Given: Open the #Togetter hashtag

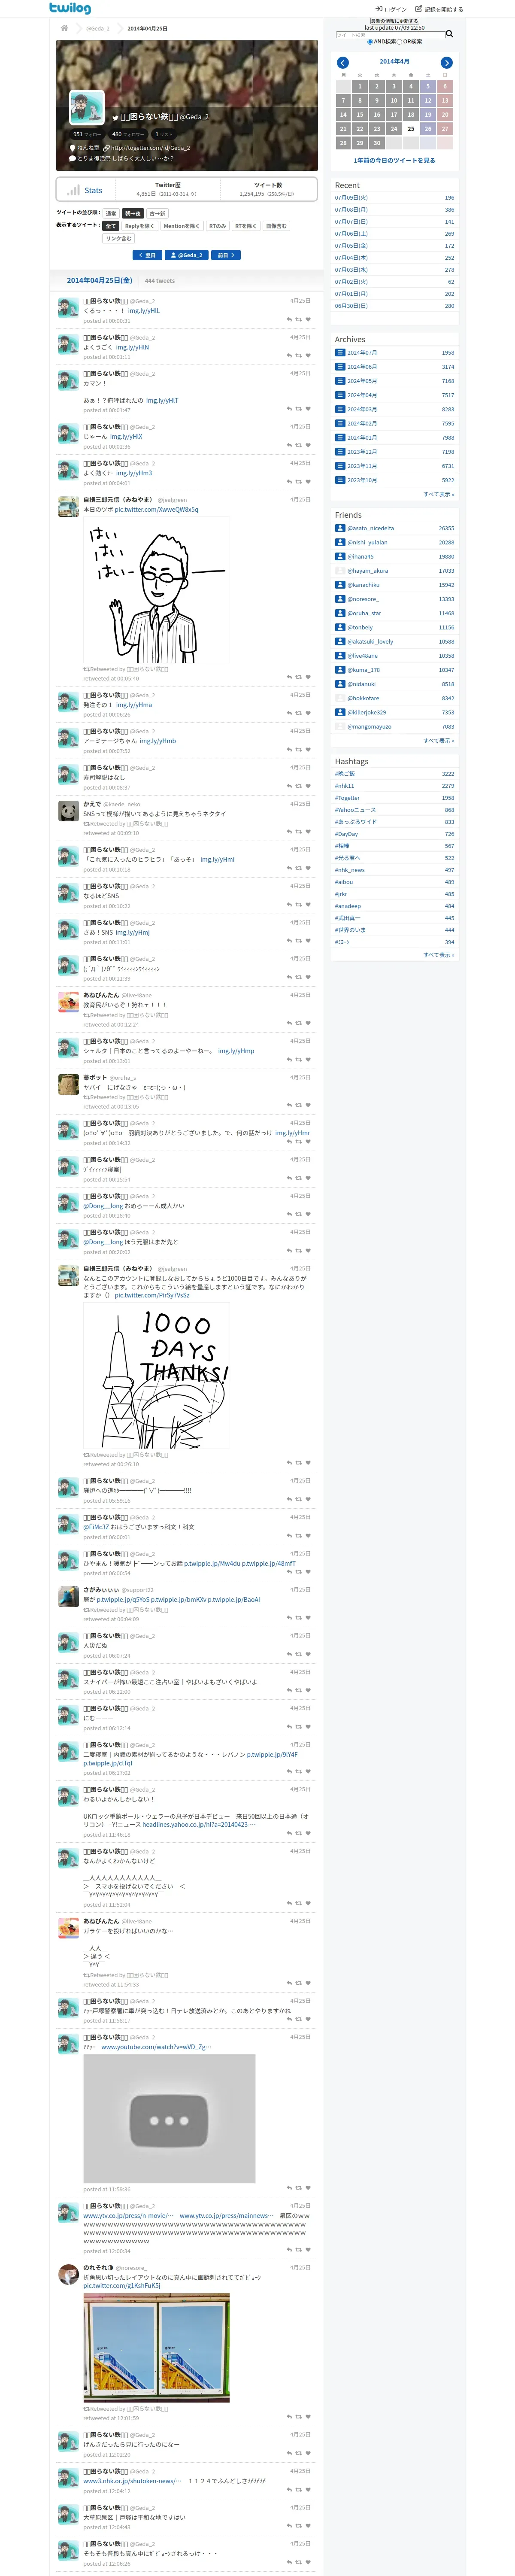Looking at the screenshot, I should pyautogui.click(x=348, y=798).
